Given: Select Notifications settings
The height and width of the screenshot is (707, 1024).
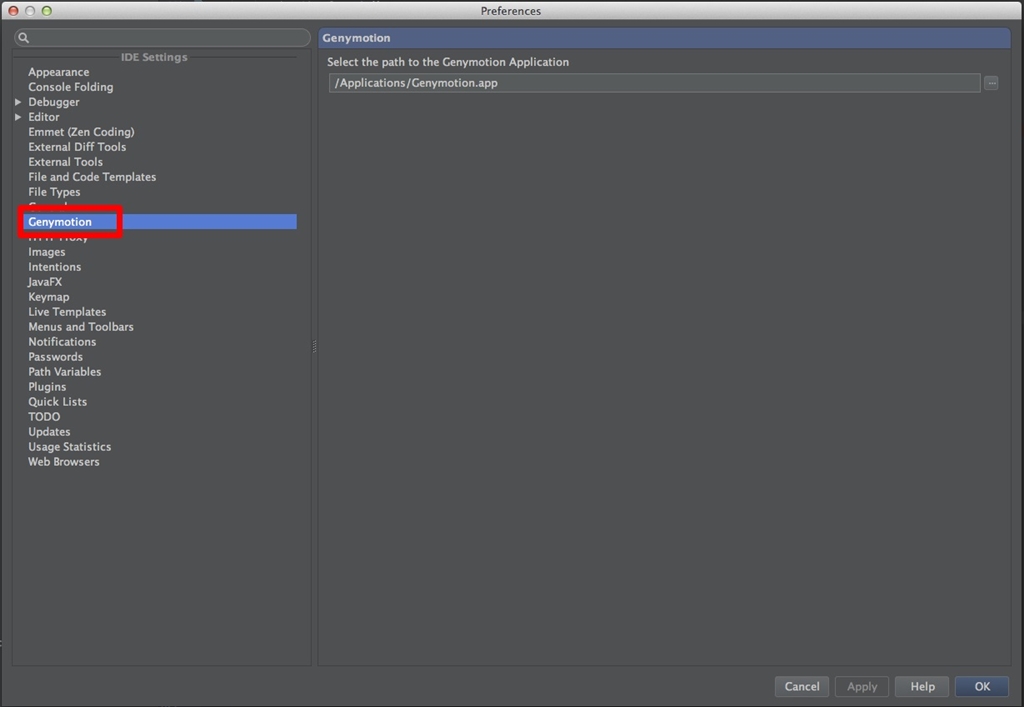Looking at the screenshot, I should point(62,342).
